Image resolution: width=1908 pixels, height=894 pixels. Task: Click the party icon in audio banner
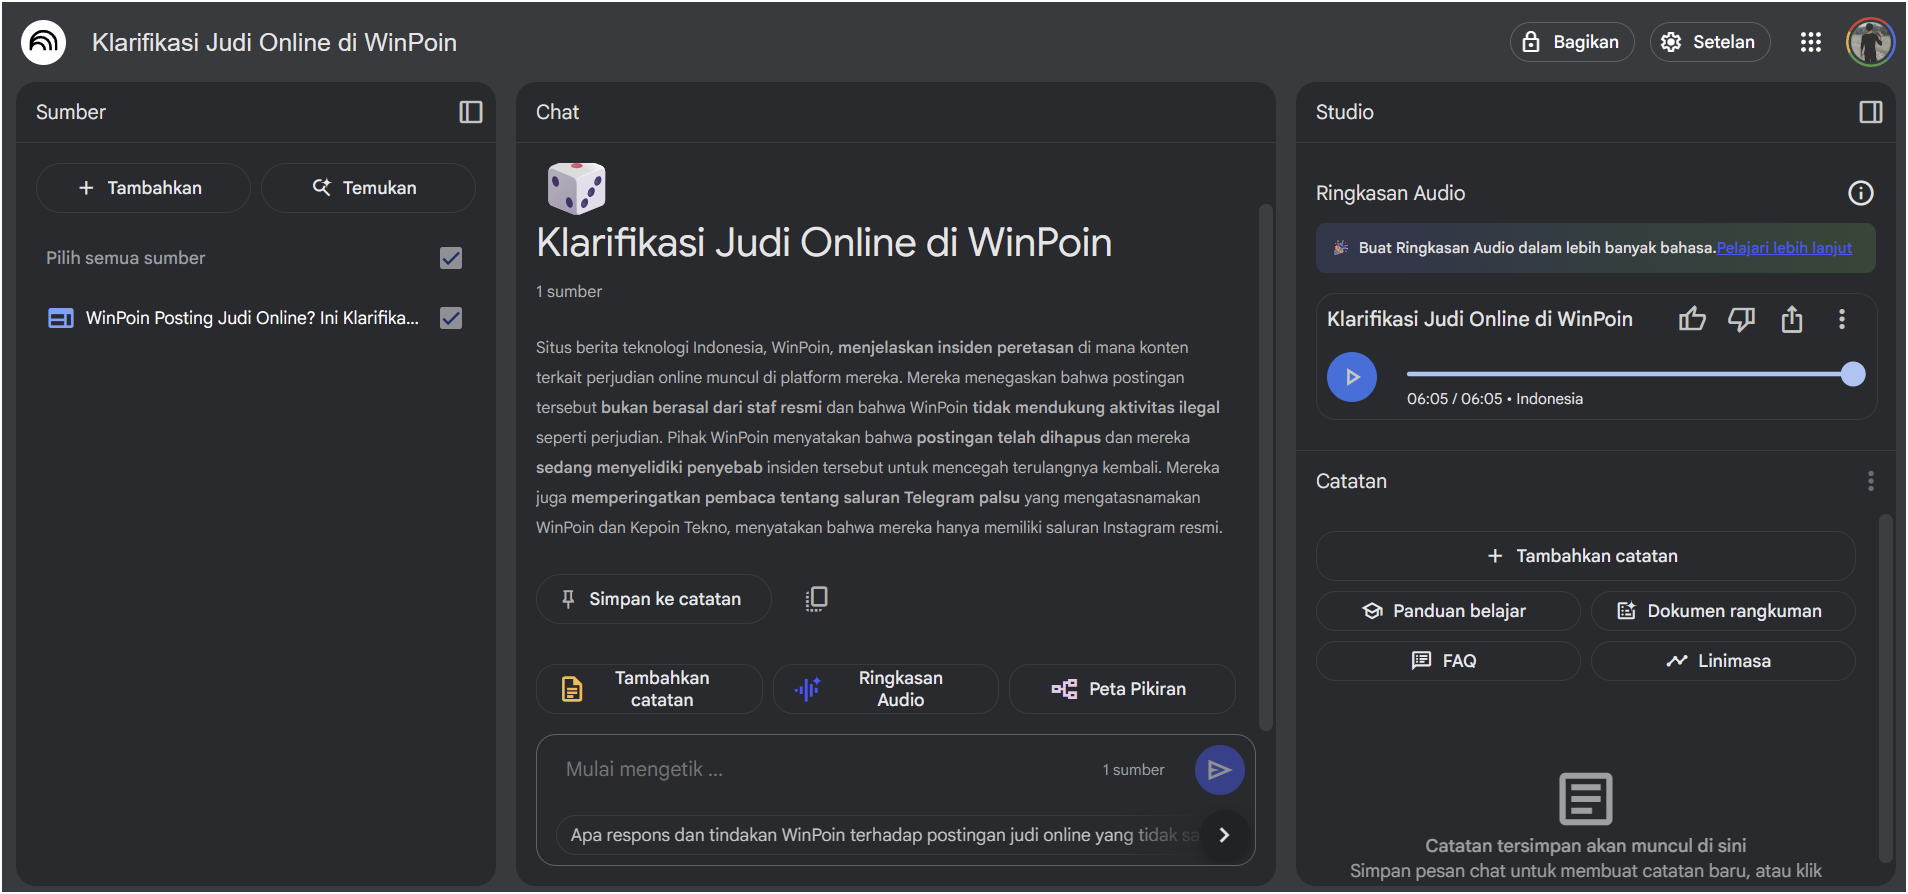[1340, 248]
